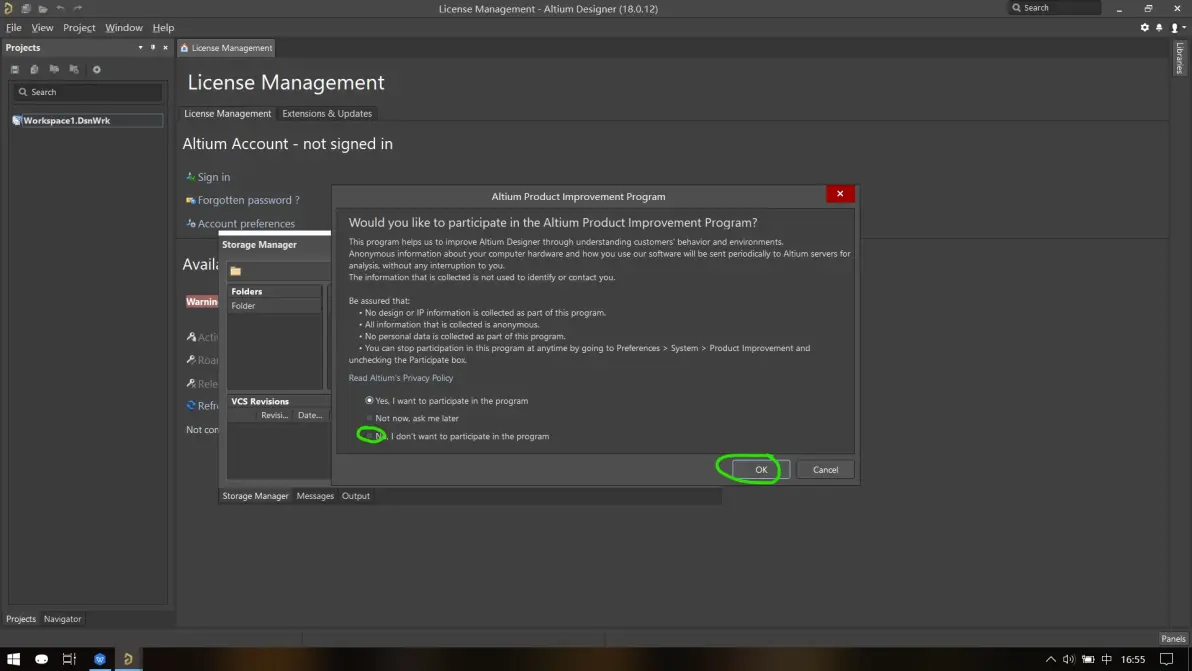This screenshot has width=1192, height=671.
Task: Open Projects panel settings gear
Action: point(97,69)
